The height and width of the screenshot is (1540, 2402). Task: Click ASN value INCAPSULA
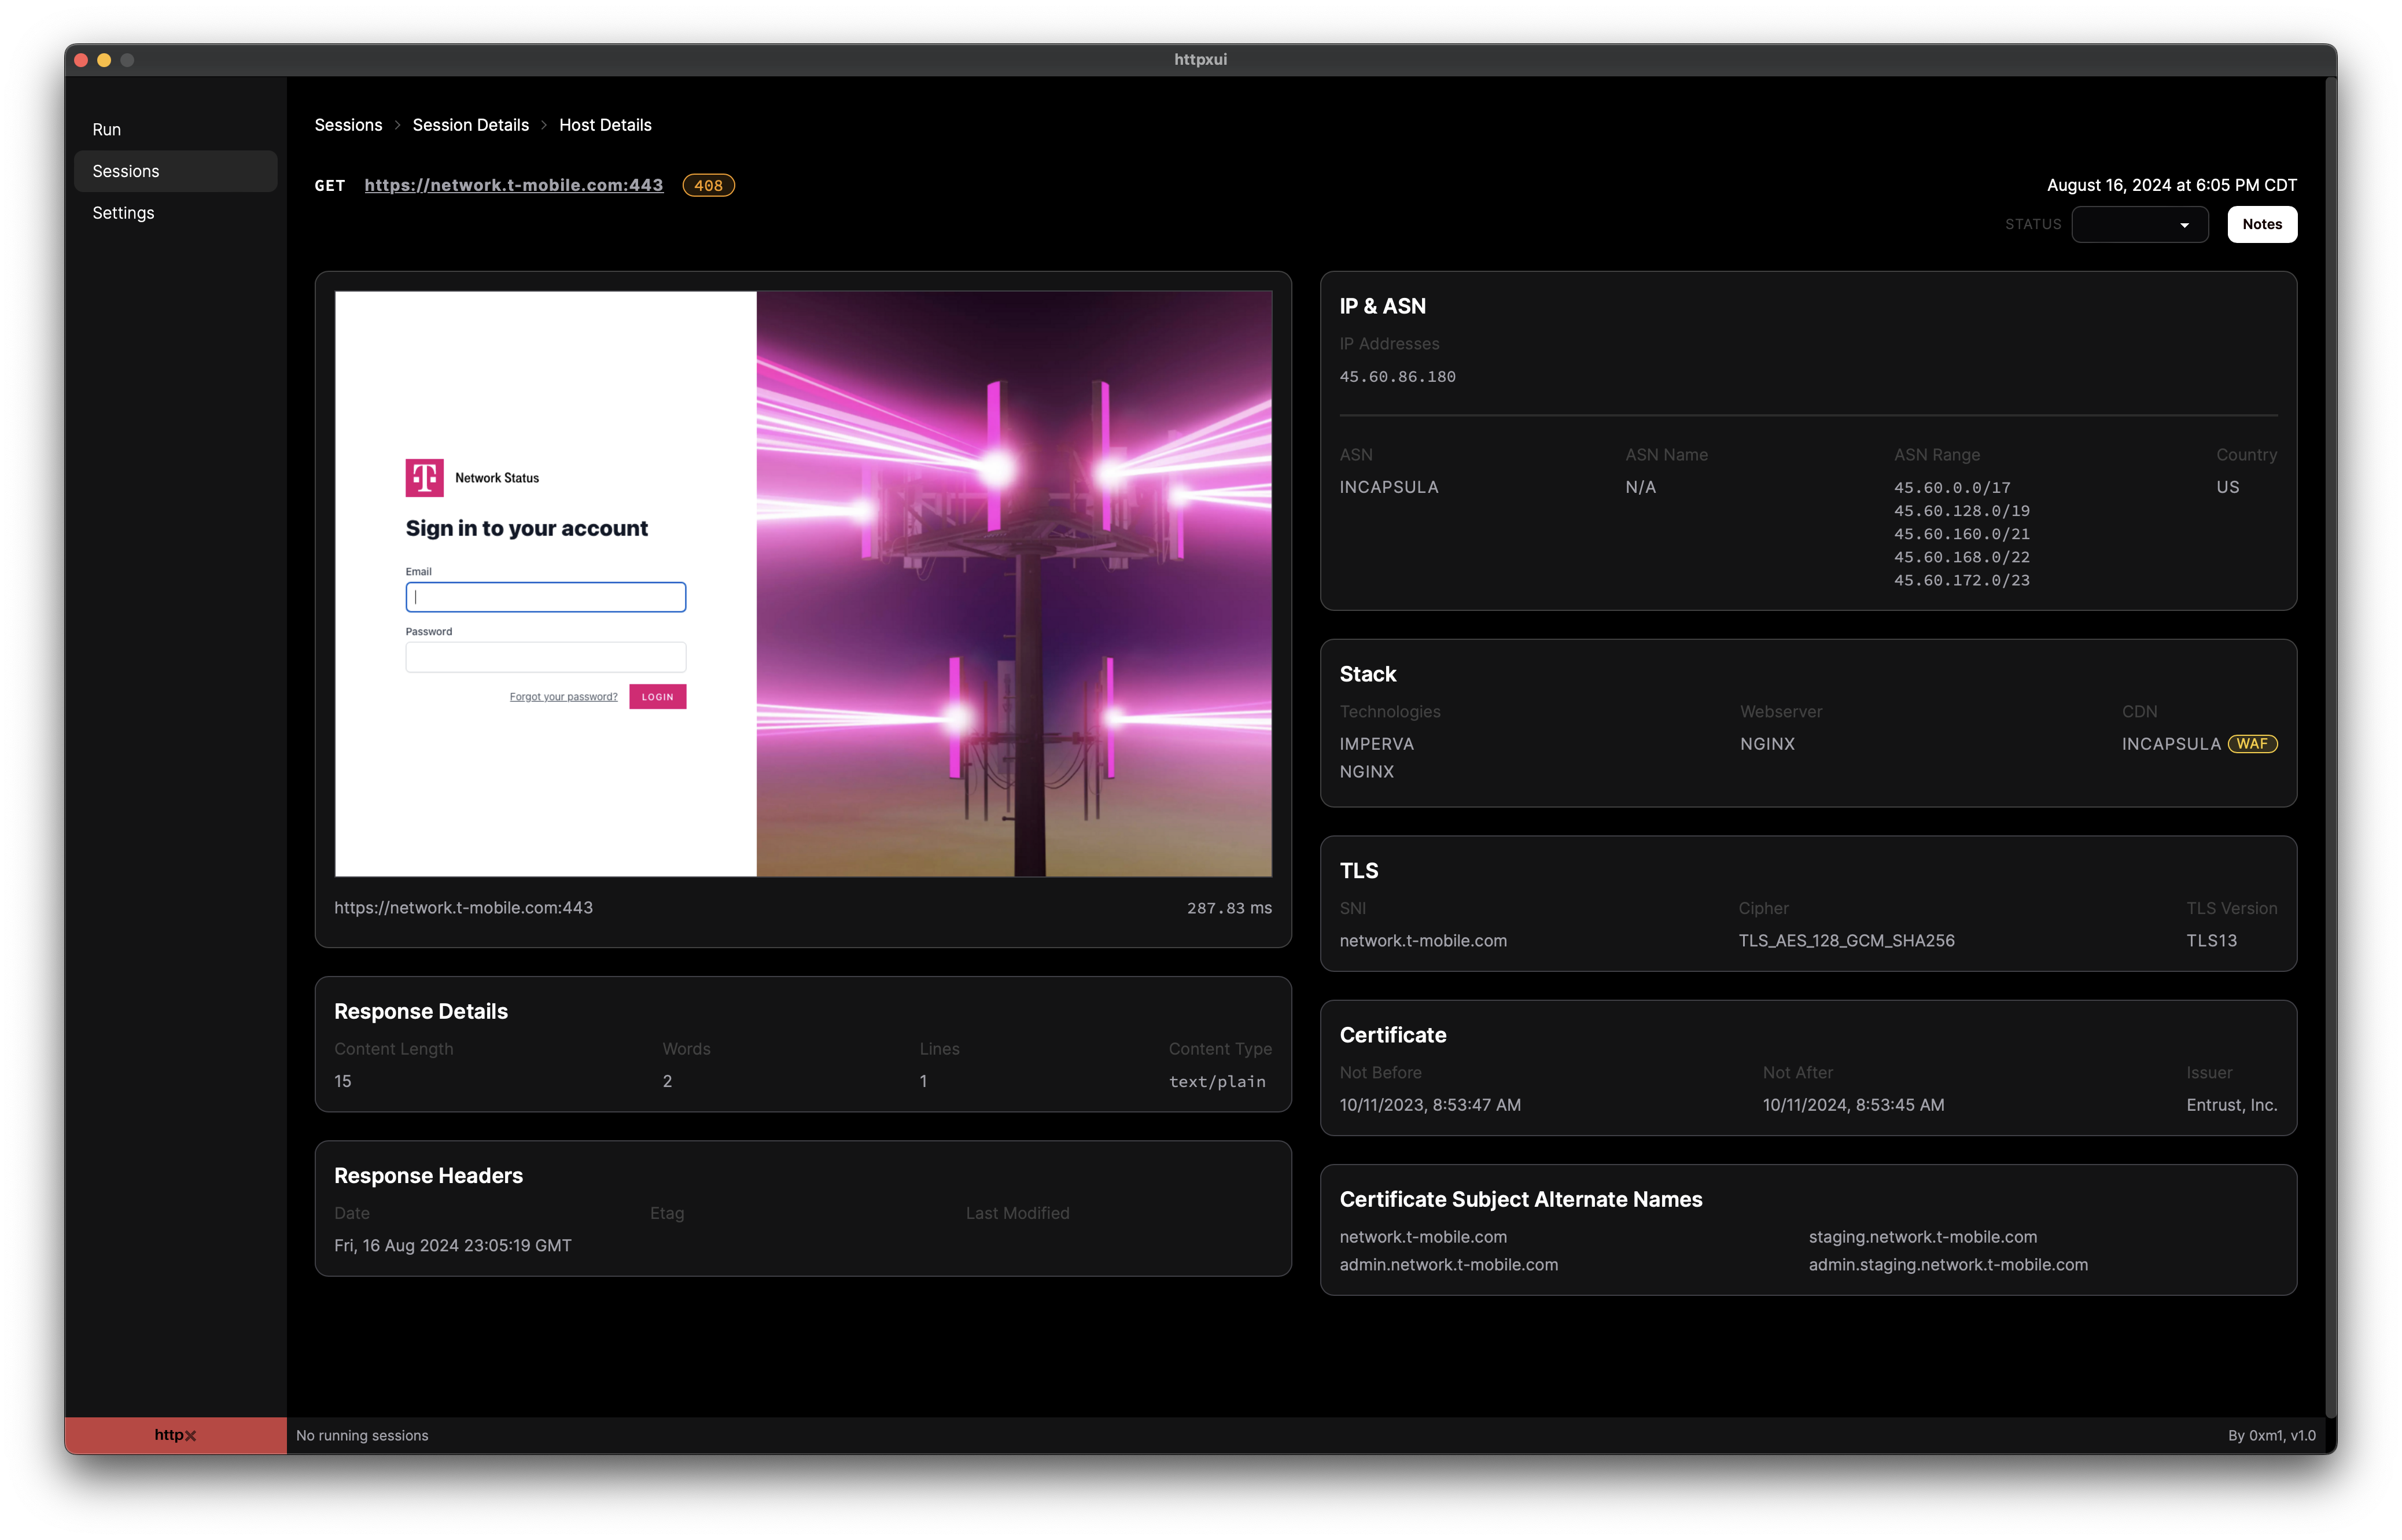1388,487
